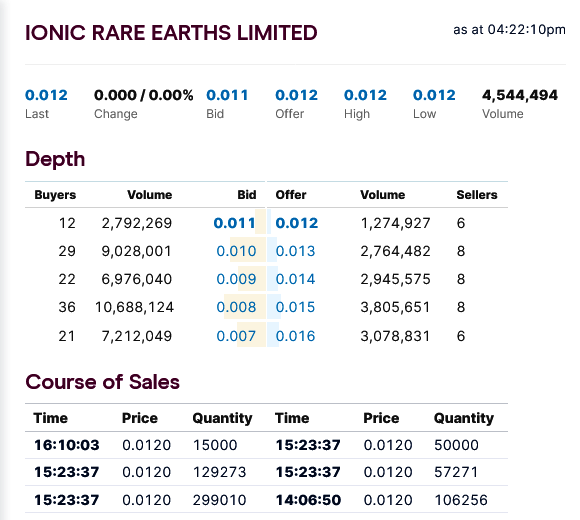This screenshot has width=580, height=520.
Task: Click sell volume 2,945,575
Action: point(395,279)
